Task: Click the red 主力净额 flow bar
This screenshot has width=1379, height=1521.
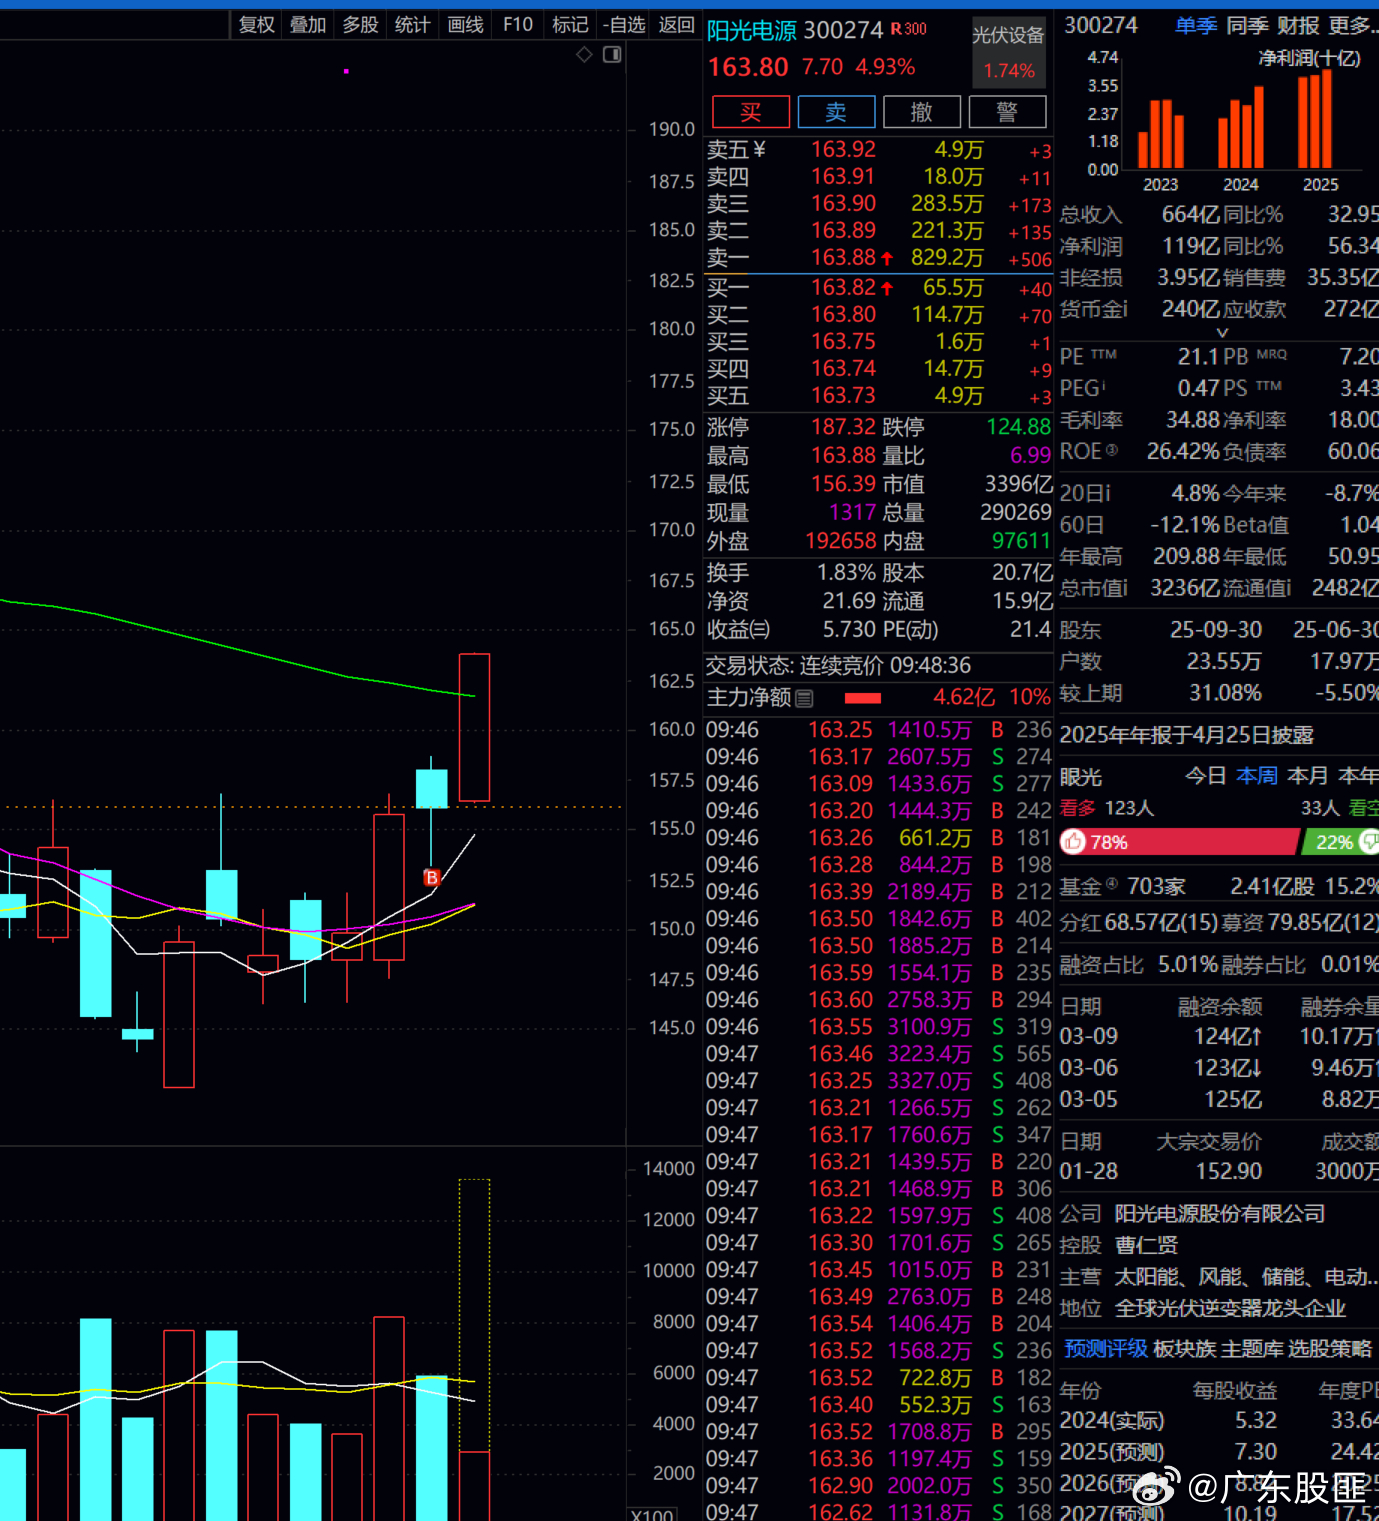Action: pyautogui.click(x=863, y=698)
